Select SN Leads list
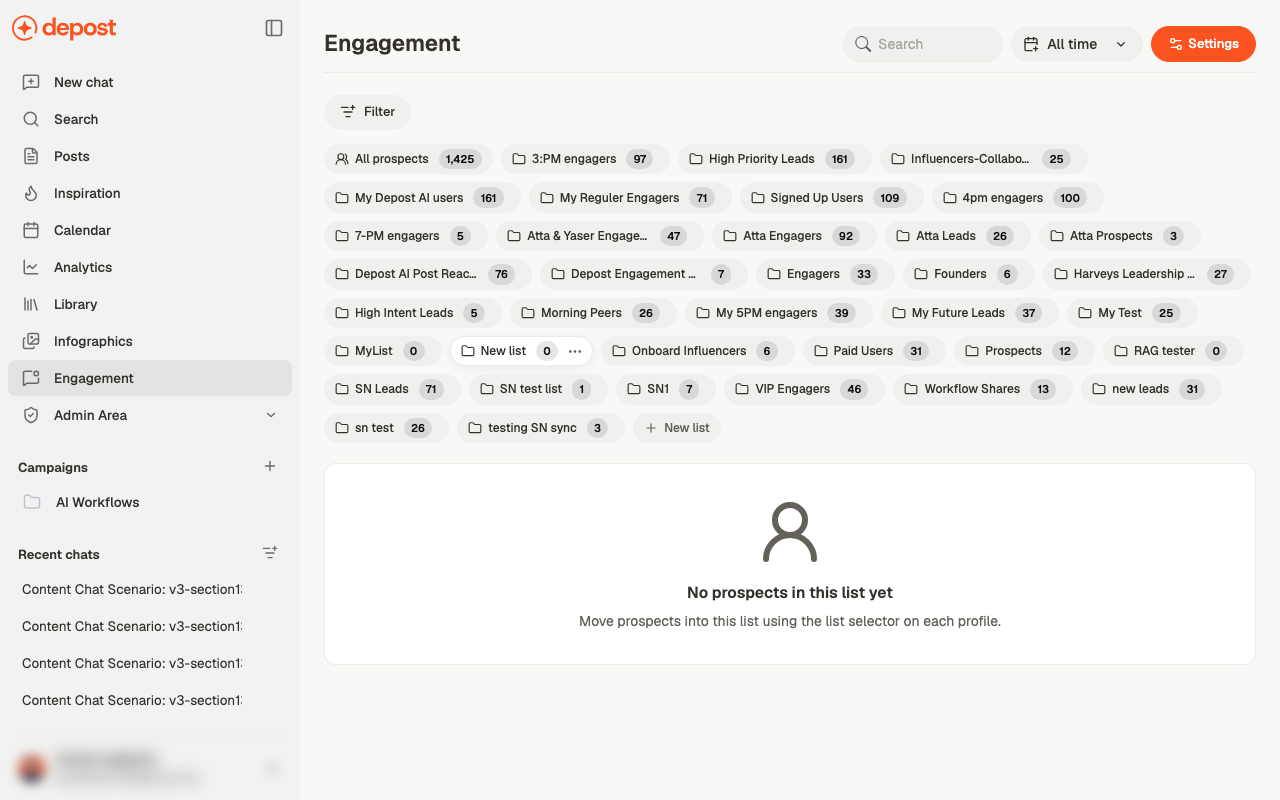 point(392,389)
